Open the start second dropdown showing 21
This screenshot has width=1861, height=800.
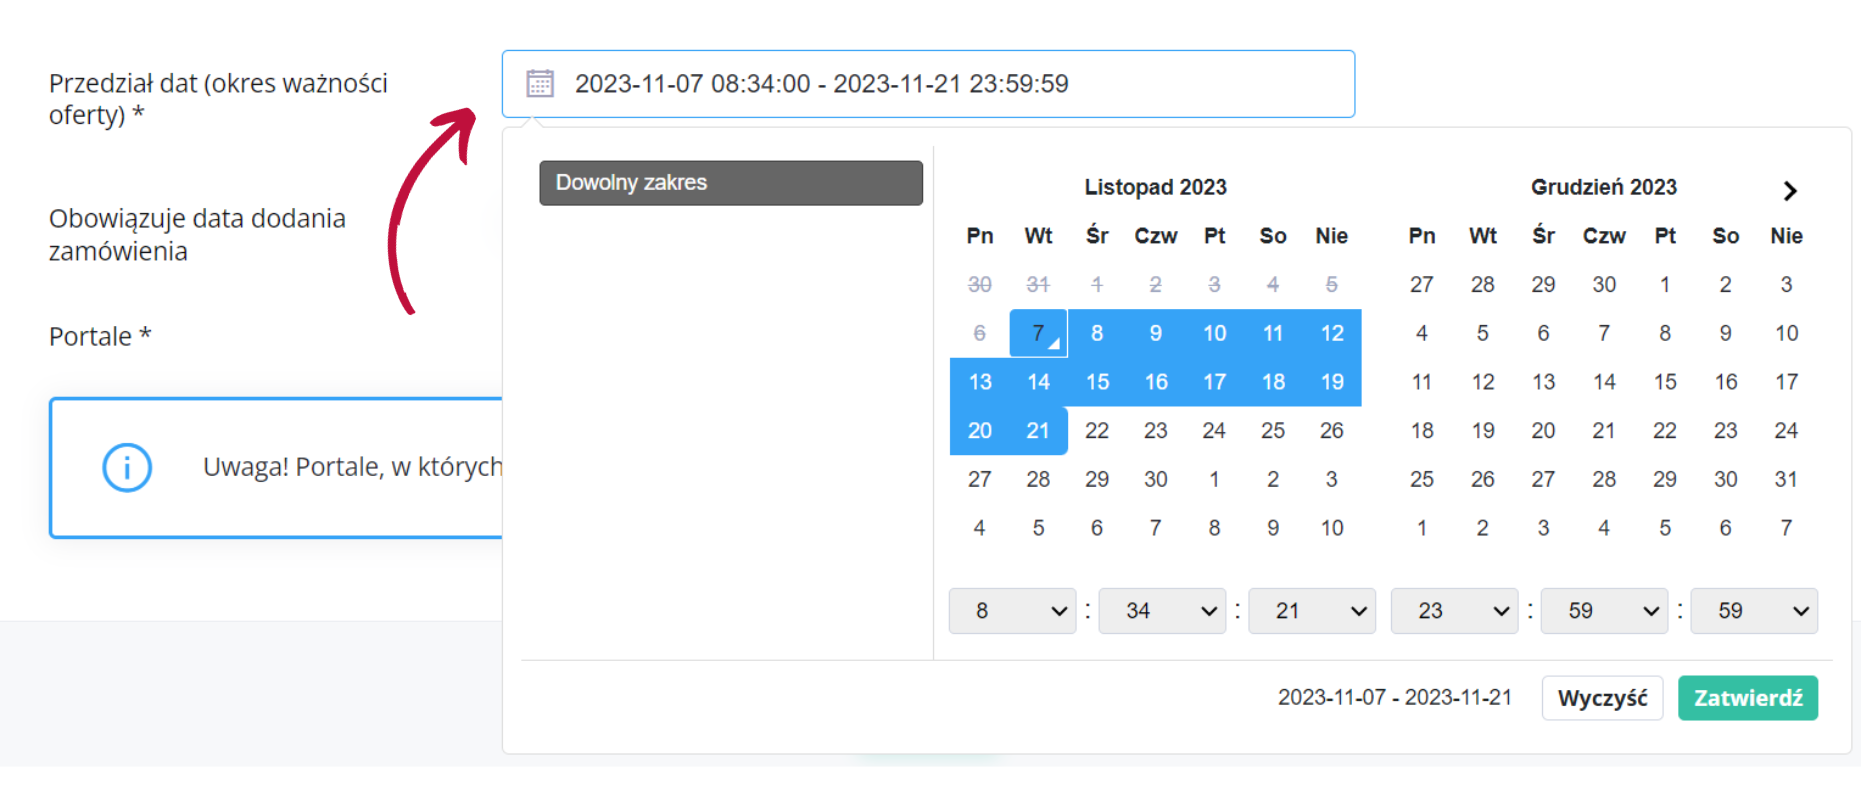[x=1312, y=611]
